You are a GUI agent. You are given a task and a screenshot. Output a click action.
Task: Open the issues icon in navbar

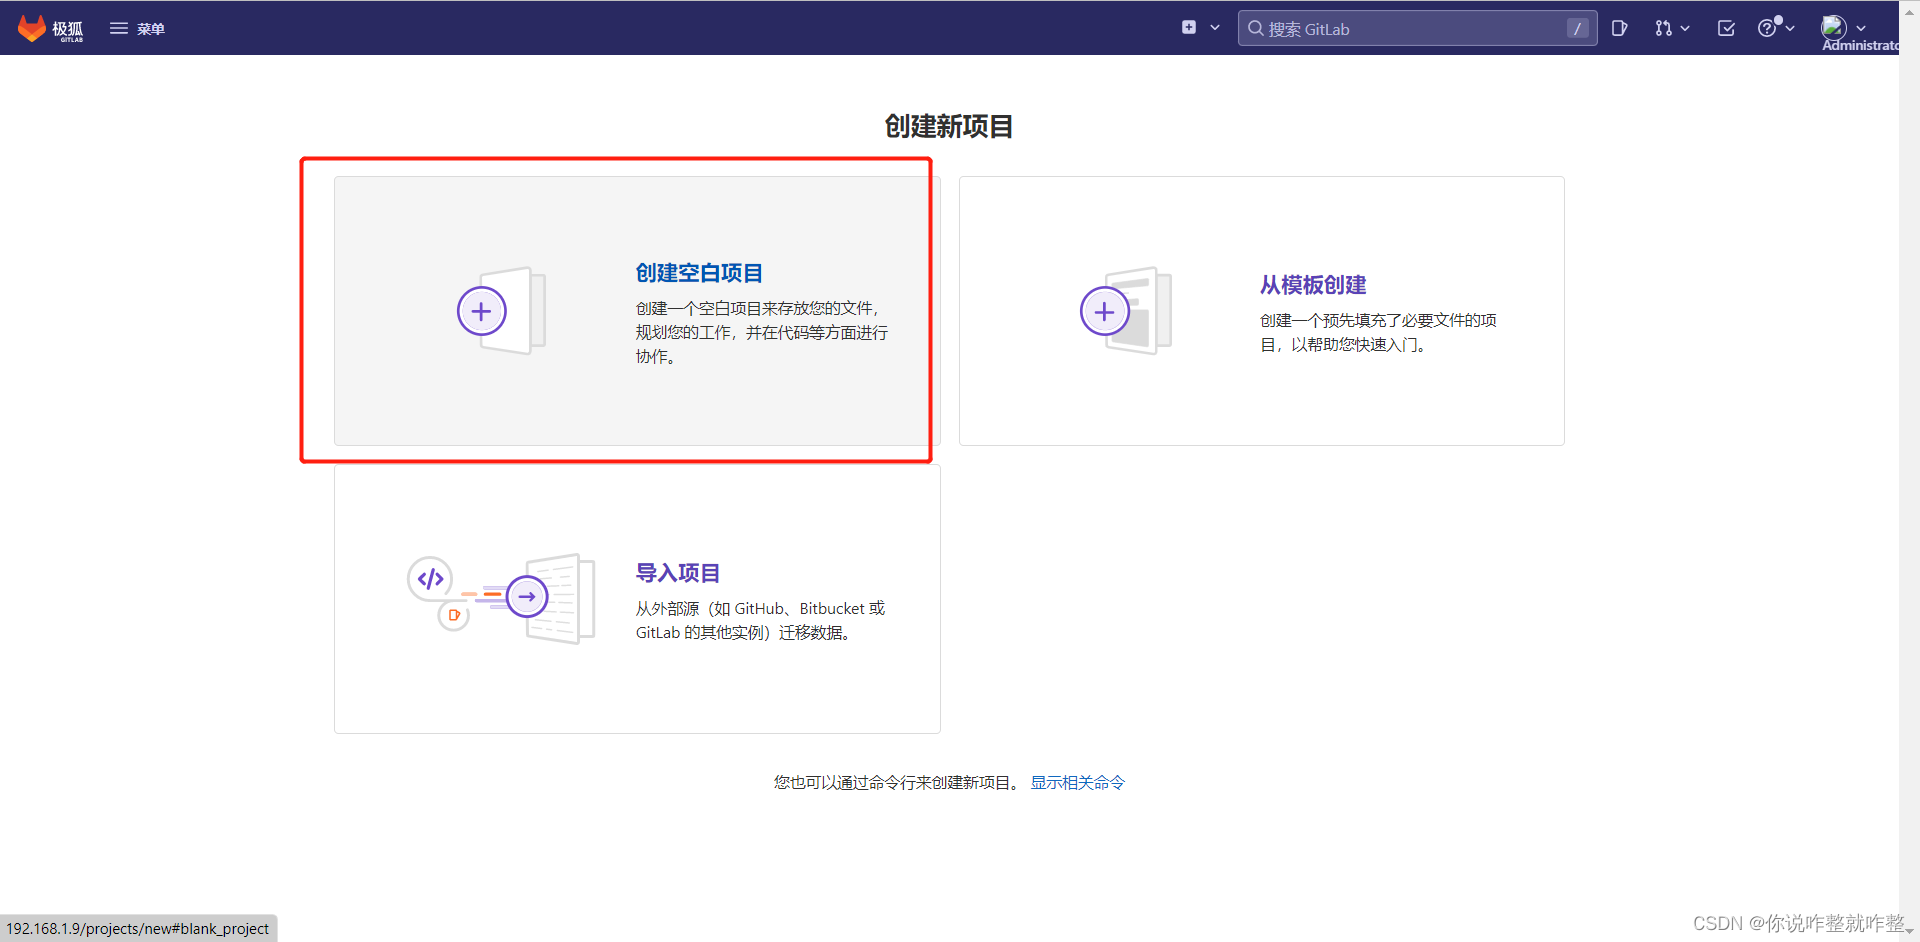pyautogui.click(x=1620, y=28)
